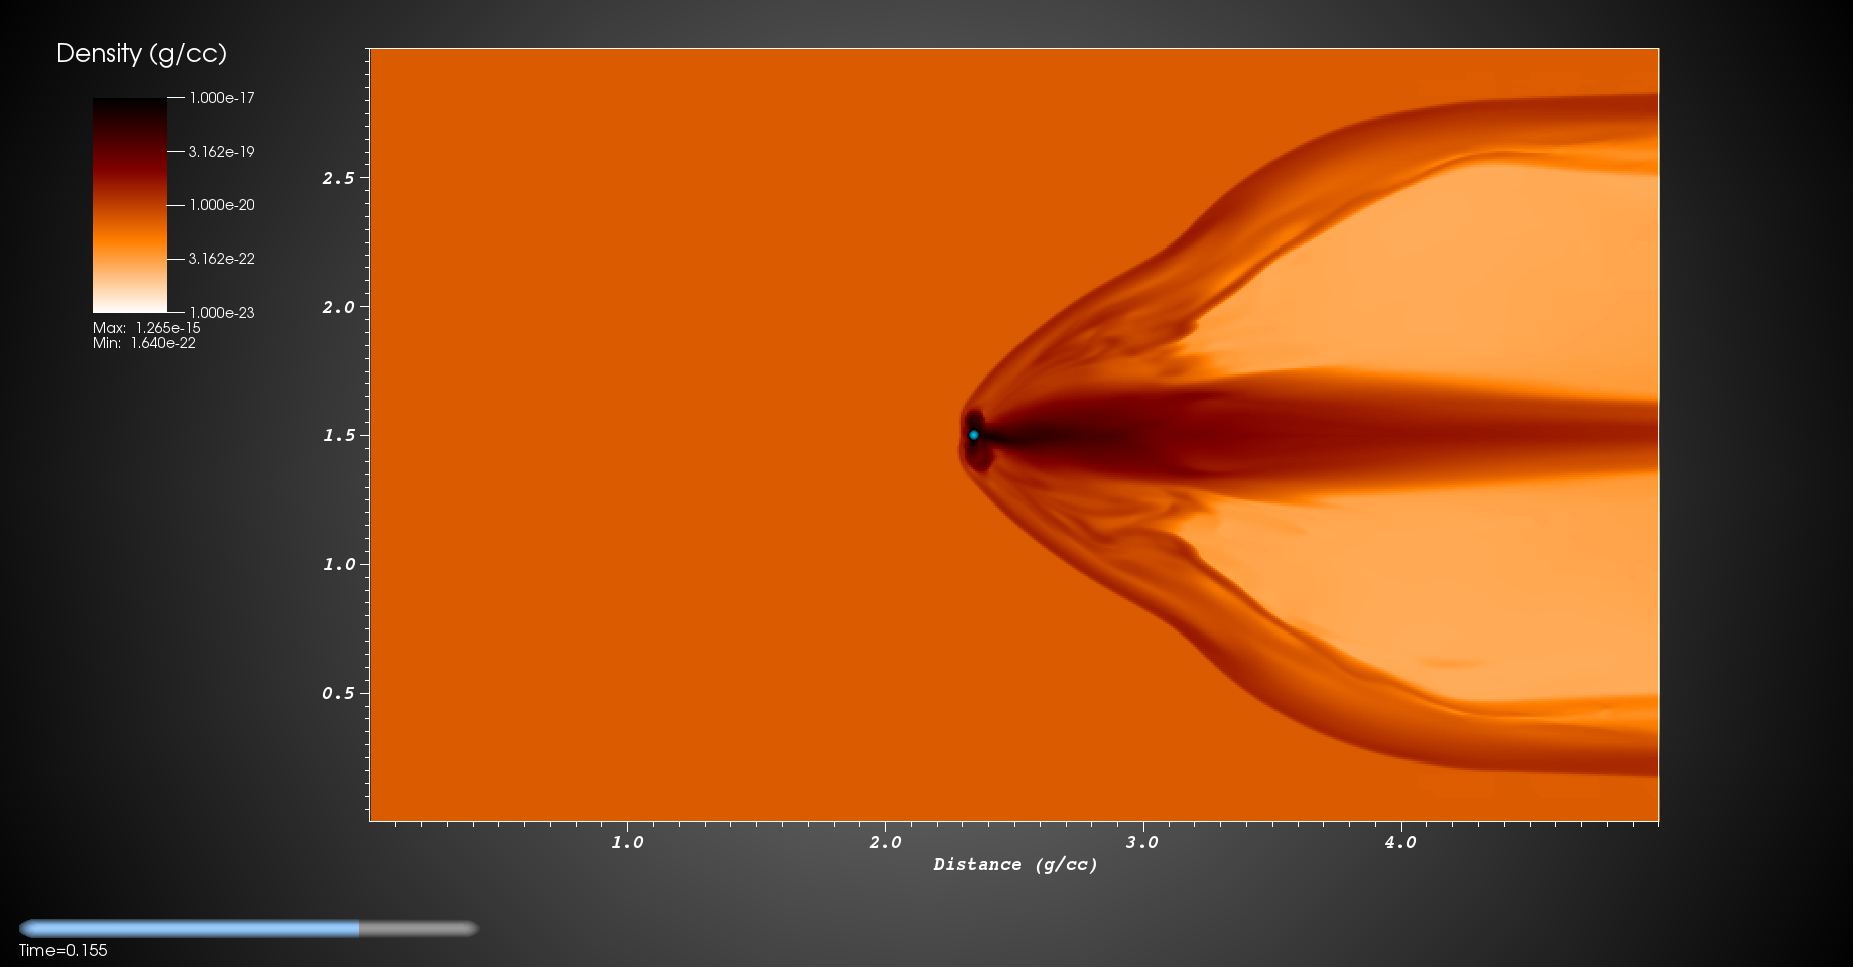Click the 'Time=0.155' label
The height and width of the screenshot is (967, 1853).
click(x=63, y=950)
